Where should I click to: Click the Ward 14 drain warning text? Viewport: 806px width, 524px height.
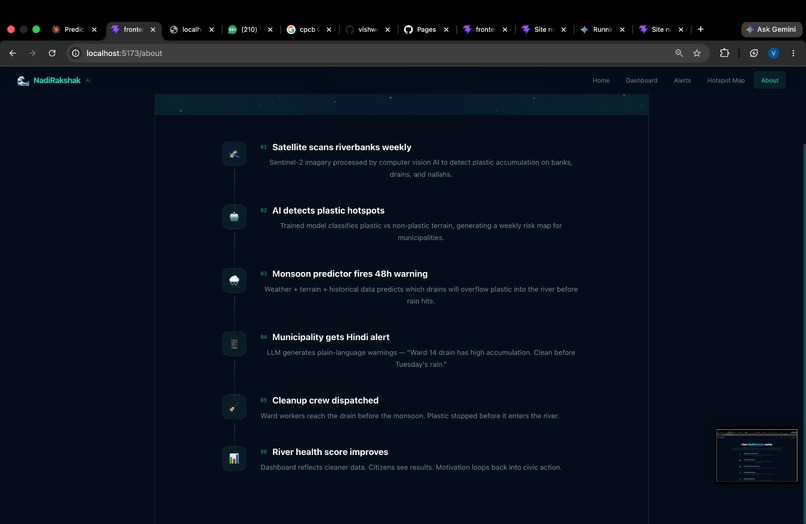pos(420,358)
